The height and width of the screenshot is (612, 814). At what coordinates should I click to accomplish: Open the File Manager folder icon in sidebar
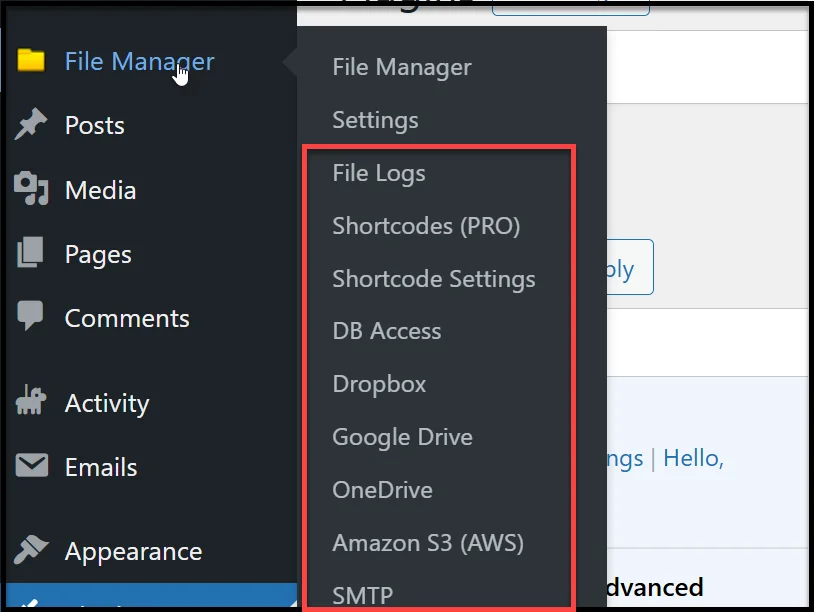(32, 61)
